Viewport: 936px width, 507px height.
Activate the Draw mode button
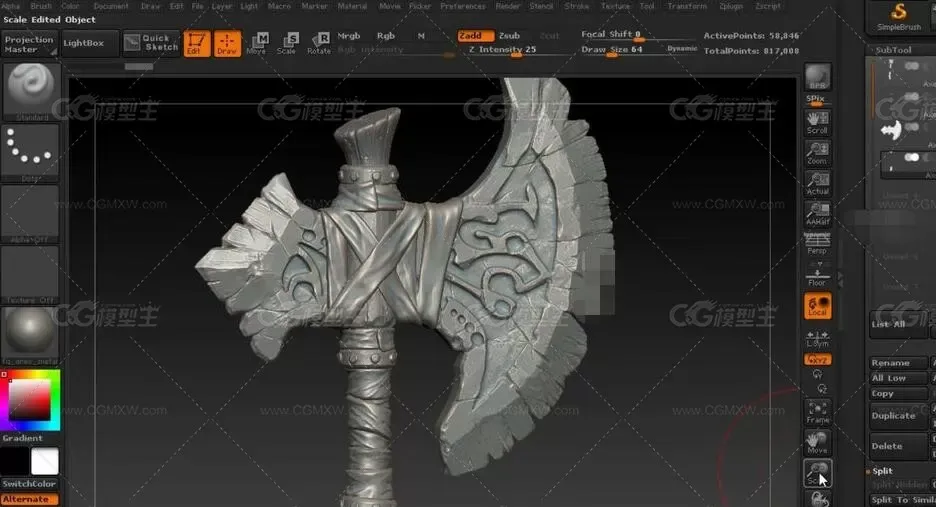tap(227, 44)
